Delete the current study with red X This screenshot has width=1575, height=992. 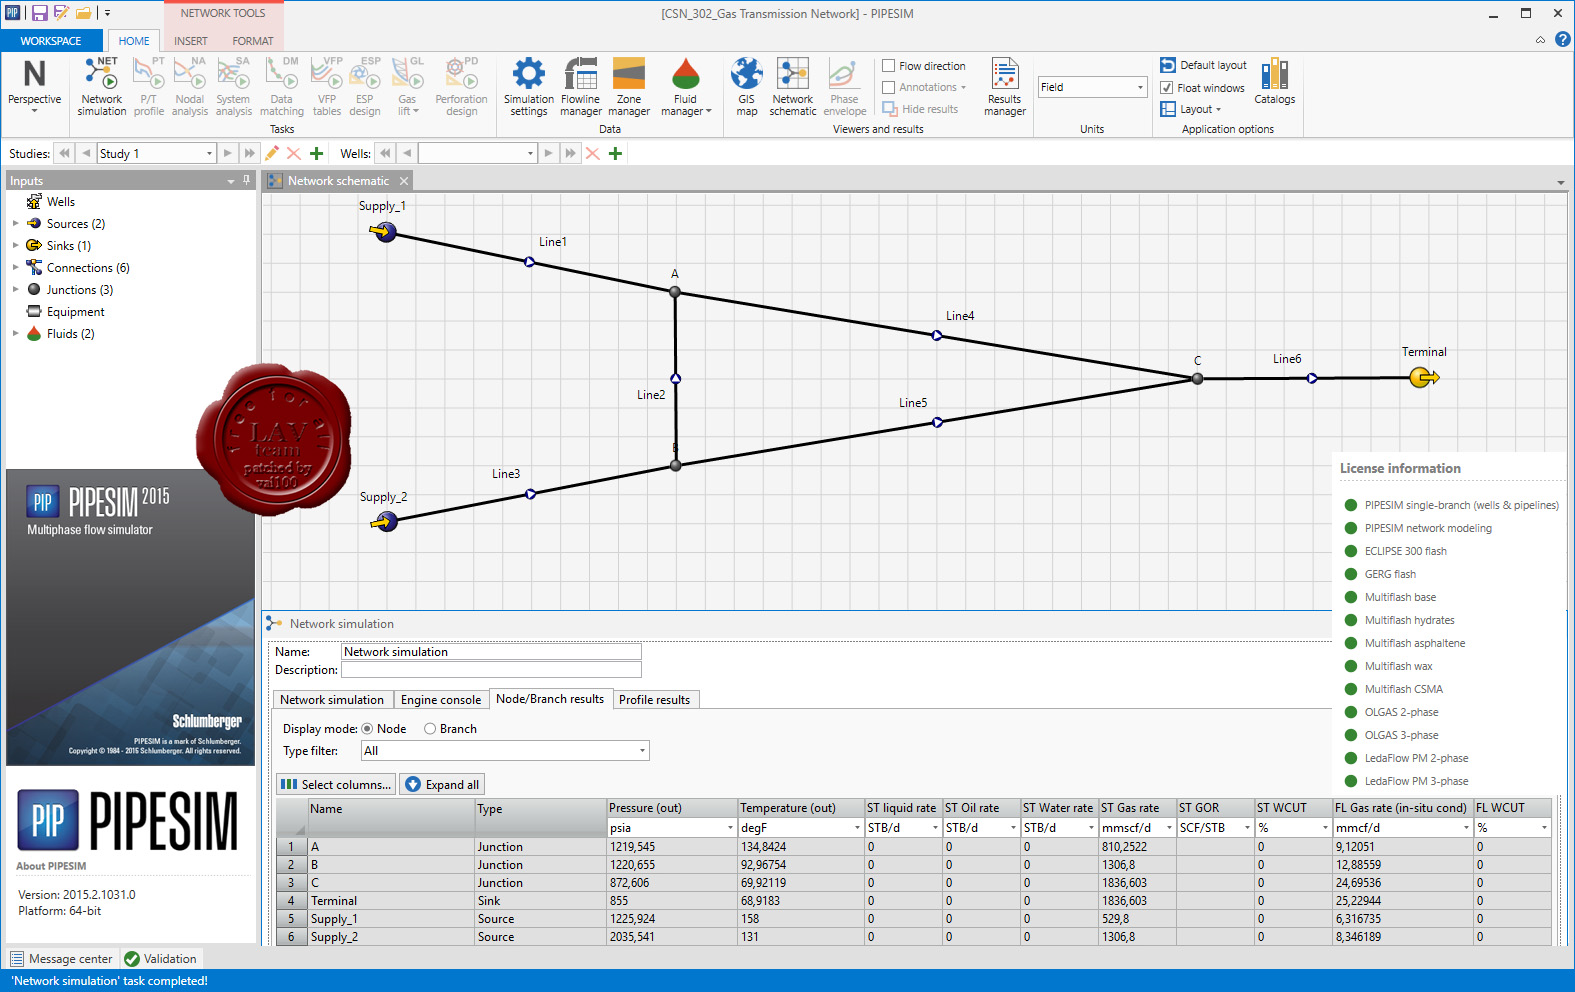[294, 153]
